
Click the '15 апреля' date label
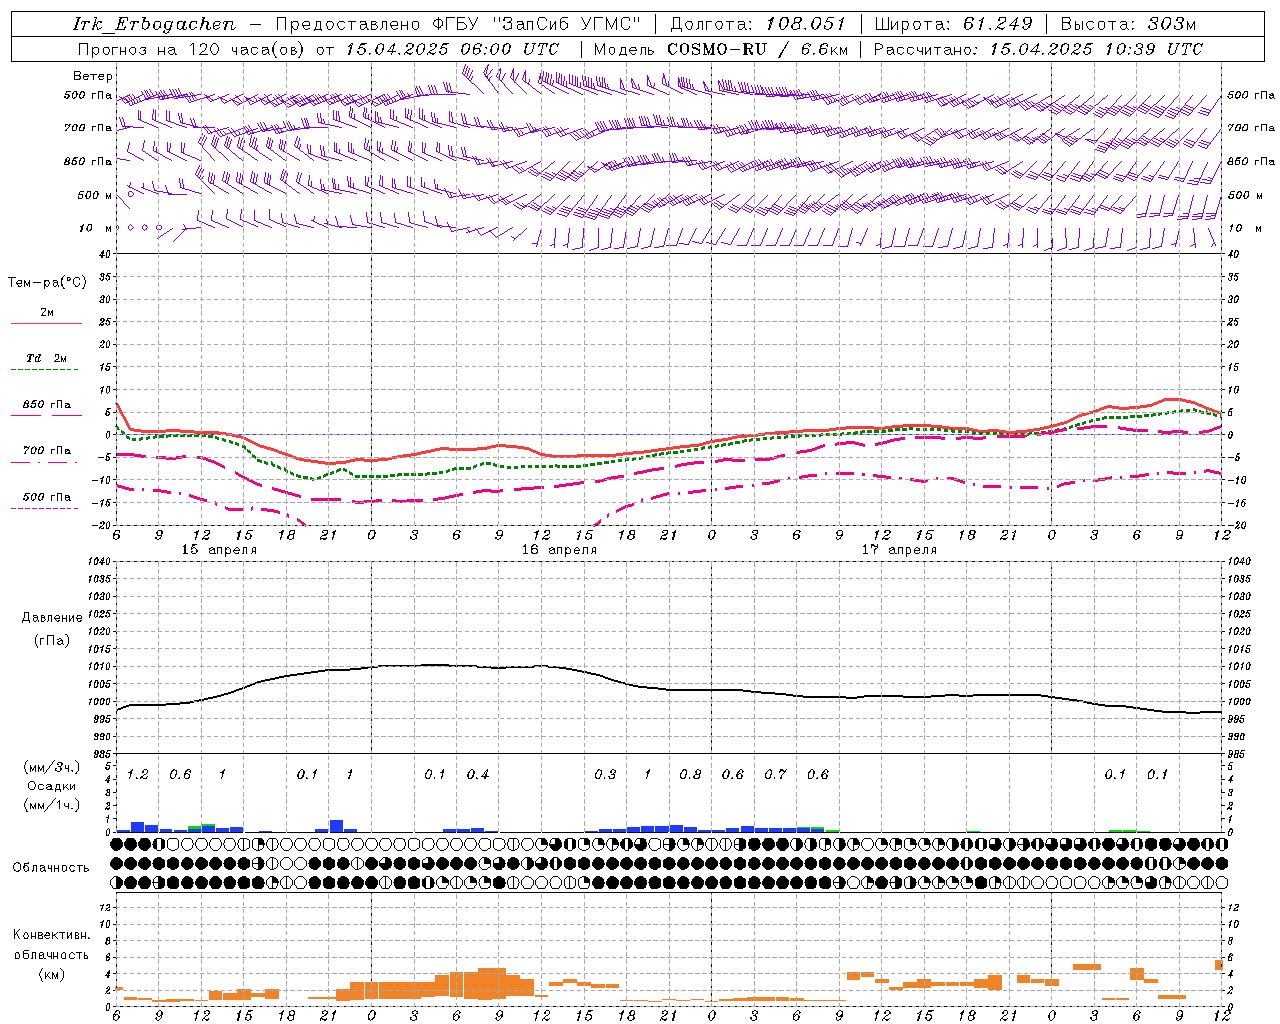(219, 550)
